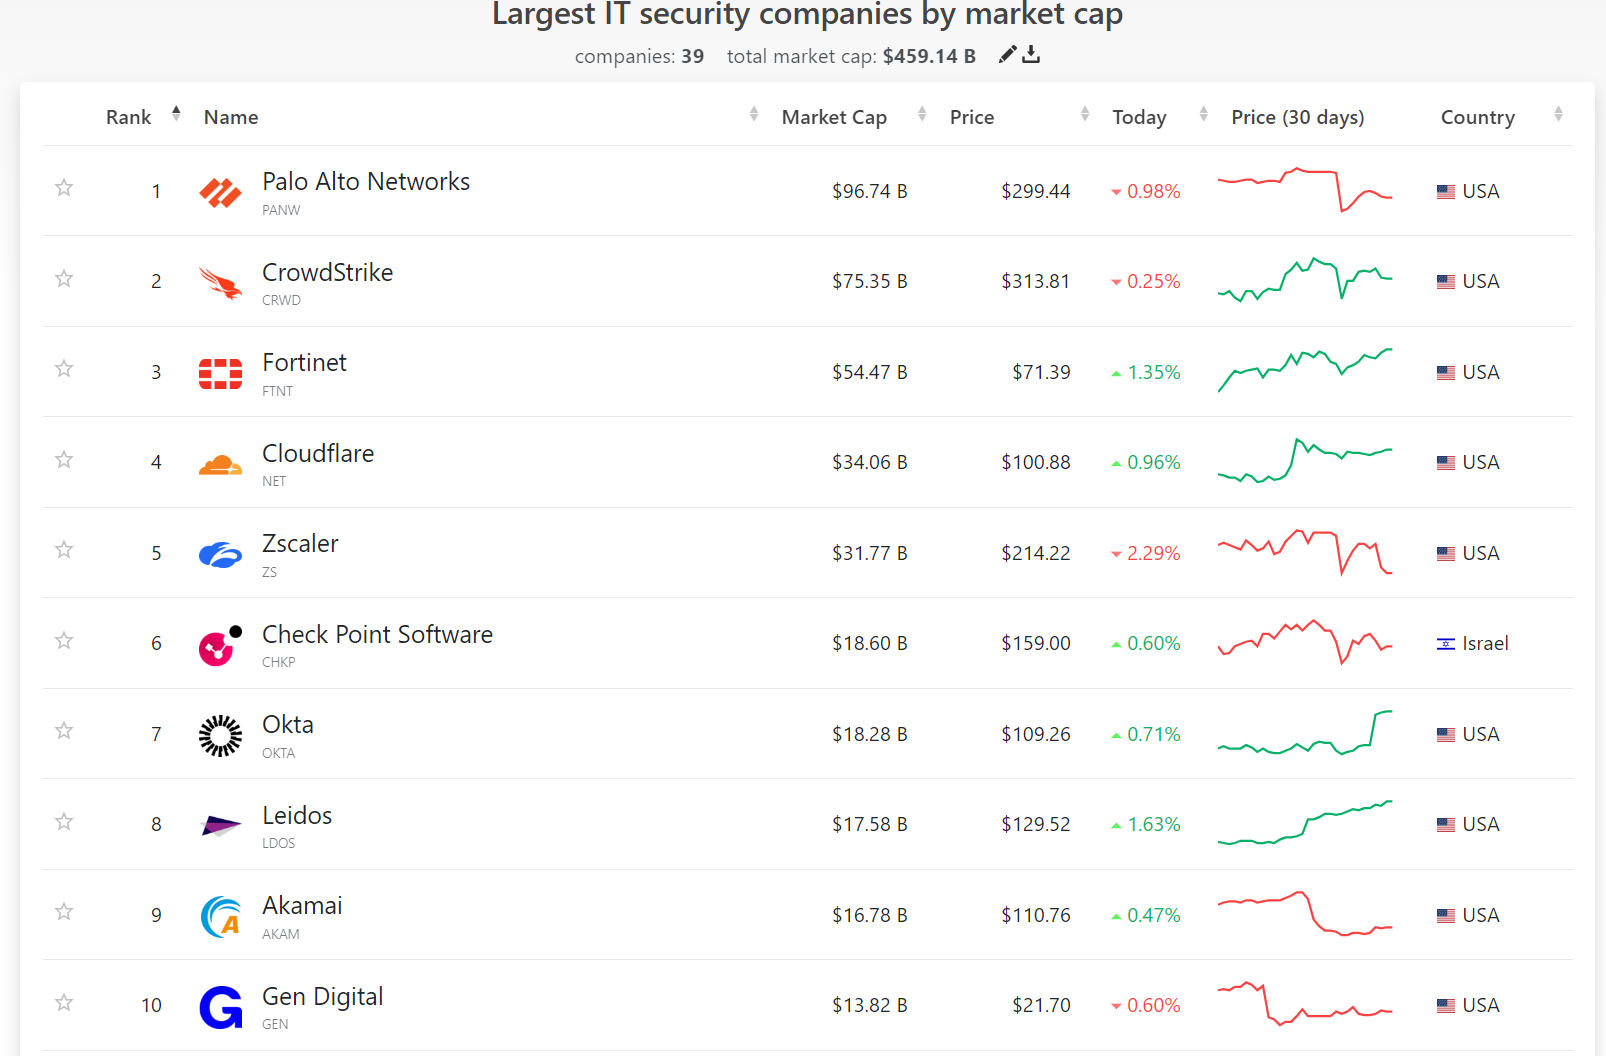Click the Price column header
The width and height of the screenshot is (1606, 1056).
972,117
